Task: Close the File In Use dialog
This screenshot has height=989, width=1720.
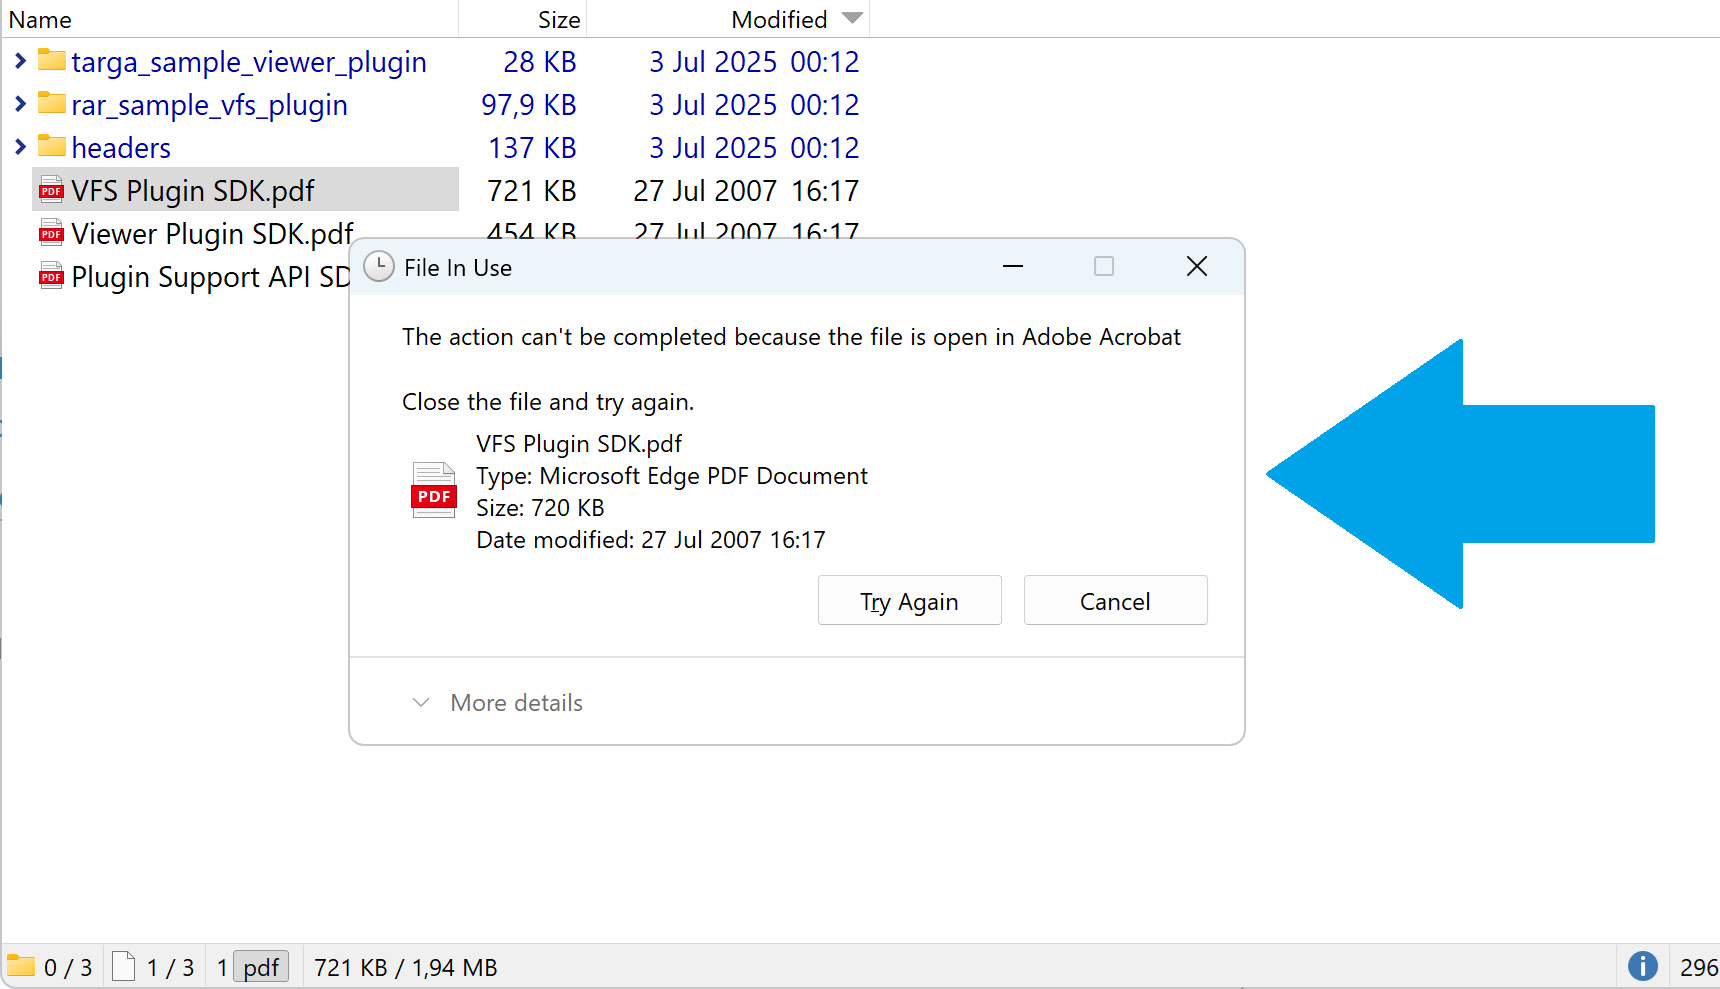Action: [1196, 267]
